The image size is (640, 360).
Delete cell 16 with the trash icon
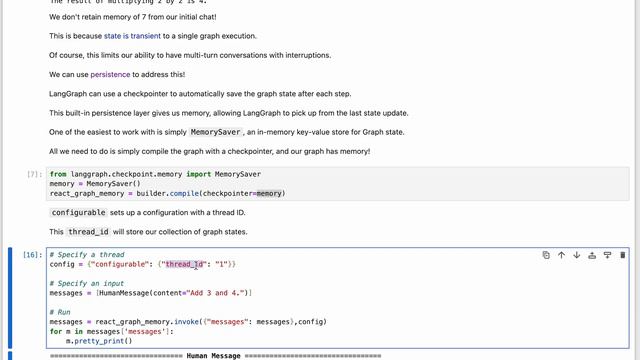tap(622, 255)
